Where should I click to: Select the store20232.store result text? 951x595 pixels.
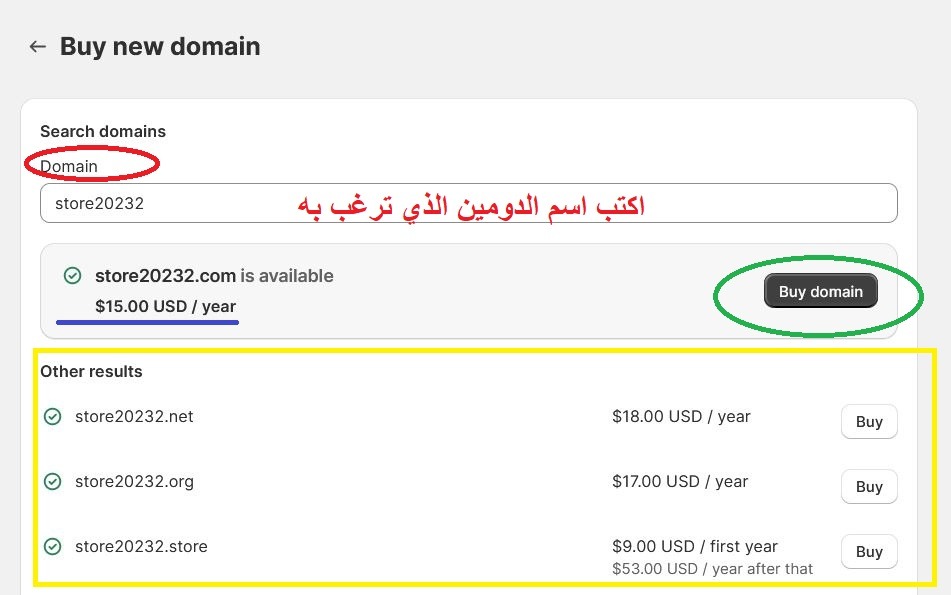141,546
